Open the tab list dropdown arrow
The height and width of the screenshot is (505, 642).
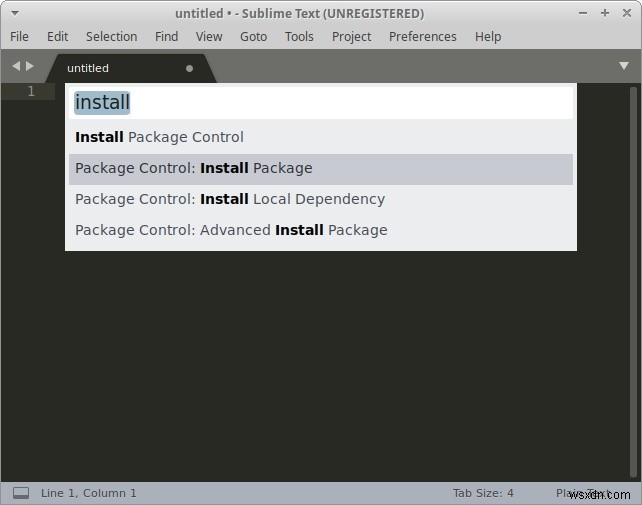coord(624,66)
